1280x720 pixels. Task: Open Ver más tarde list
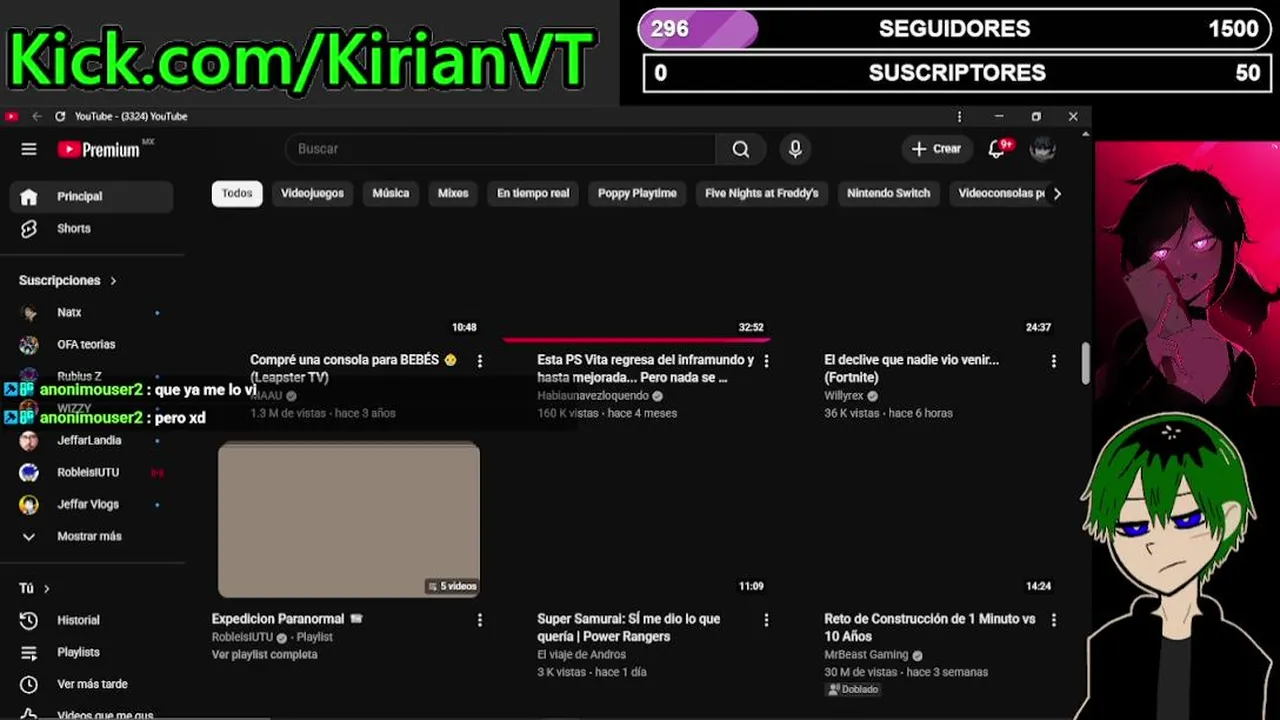(x=91, y=685)
